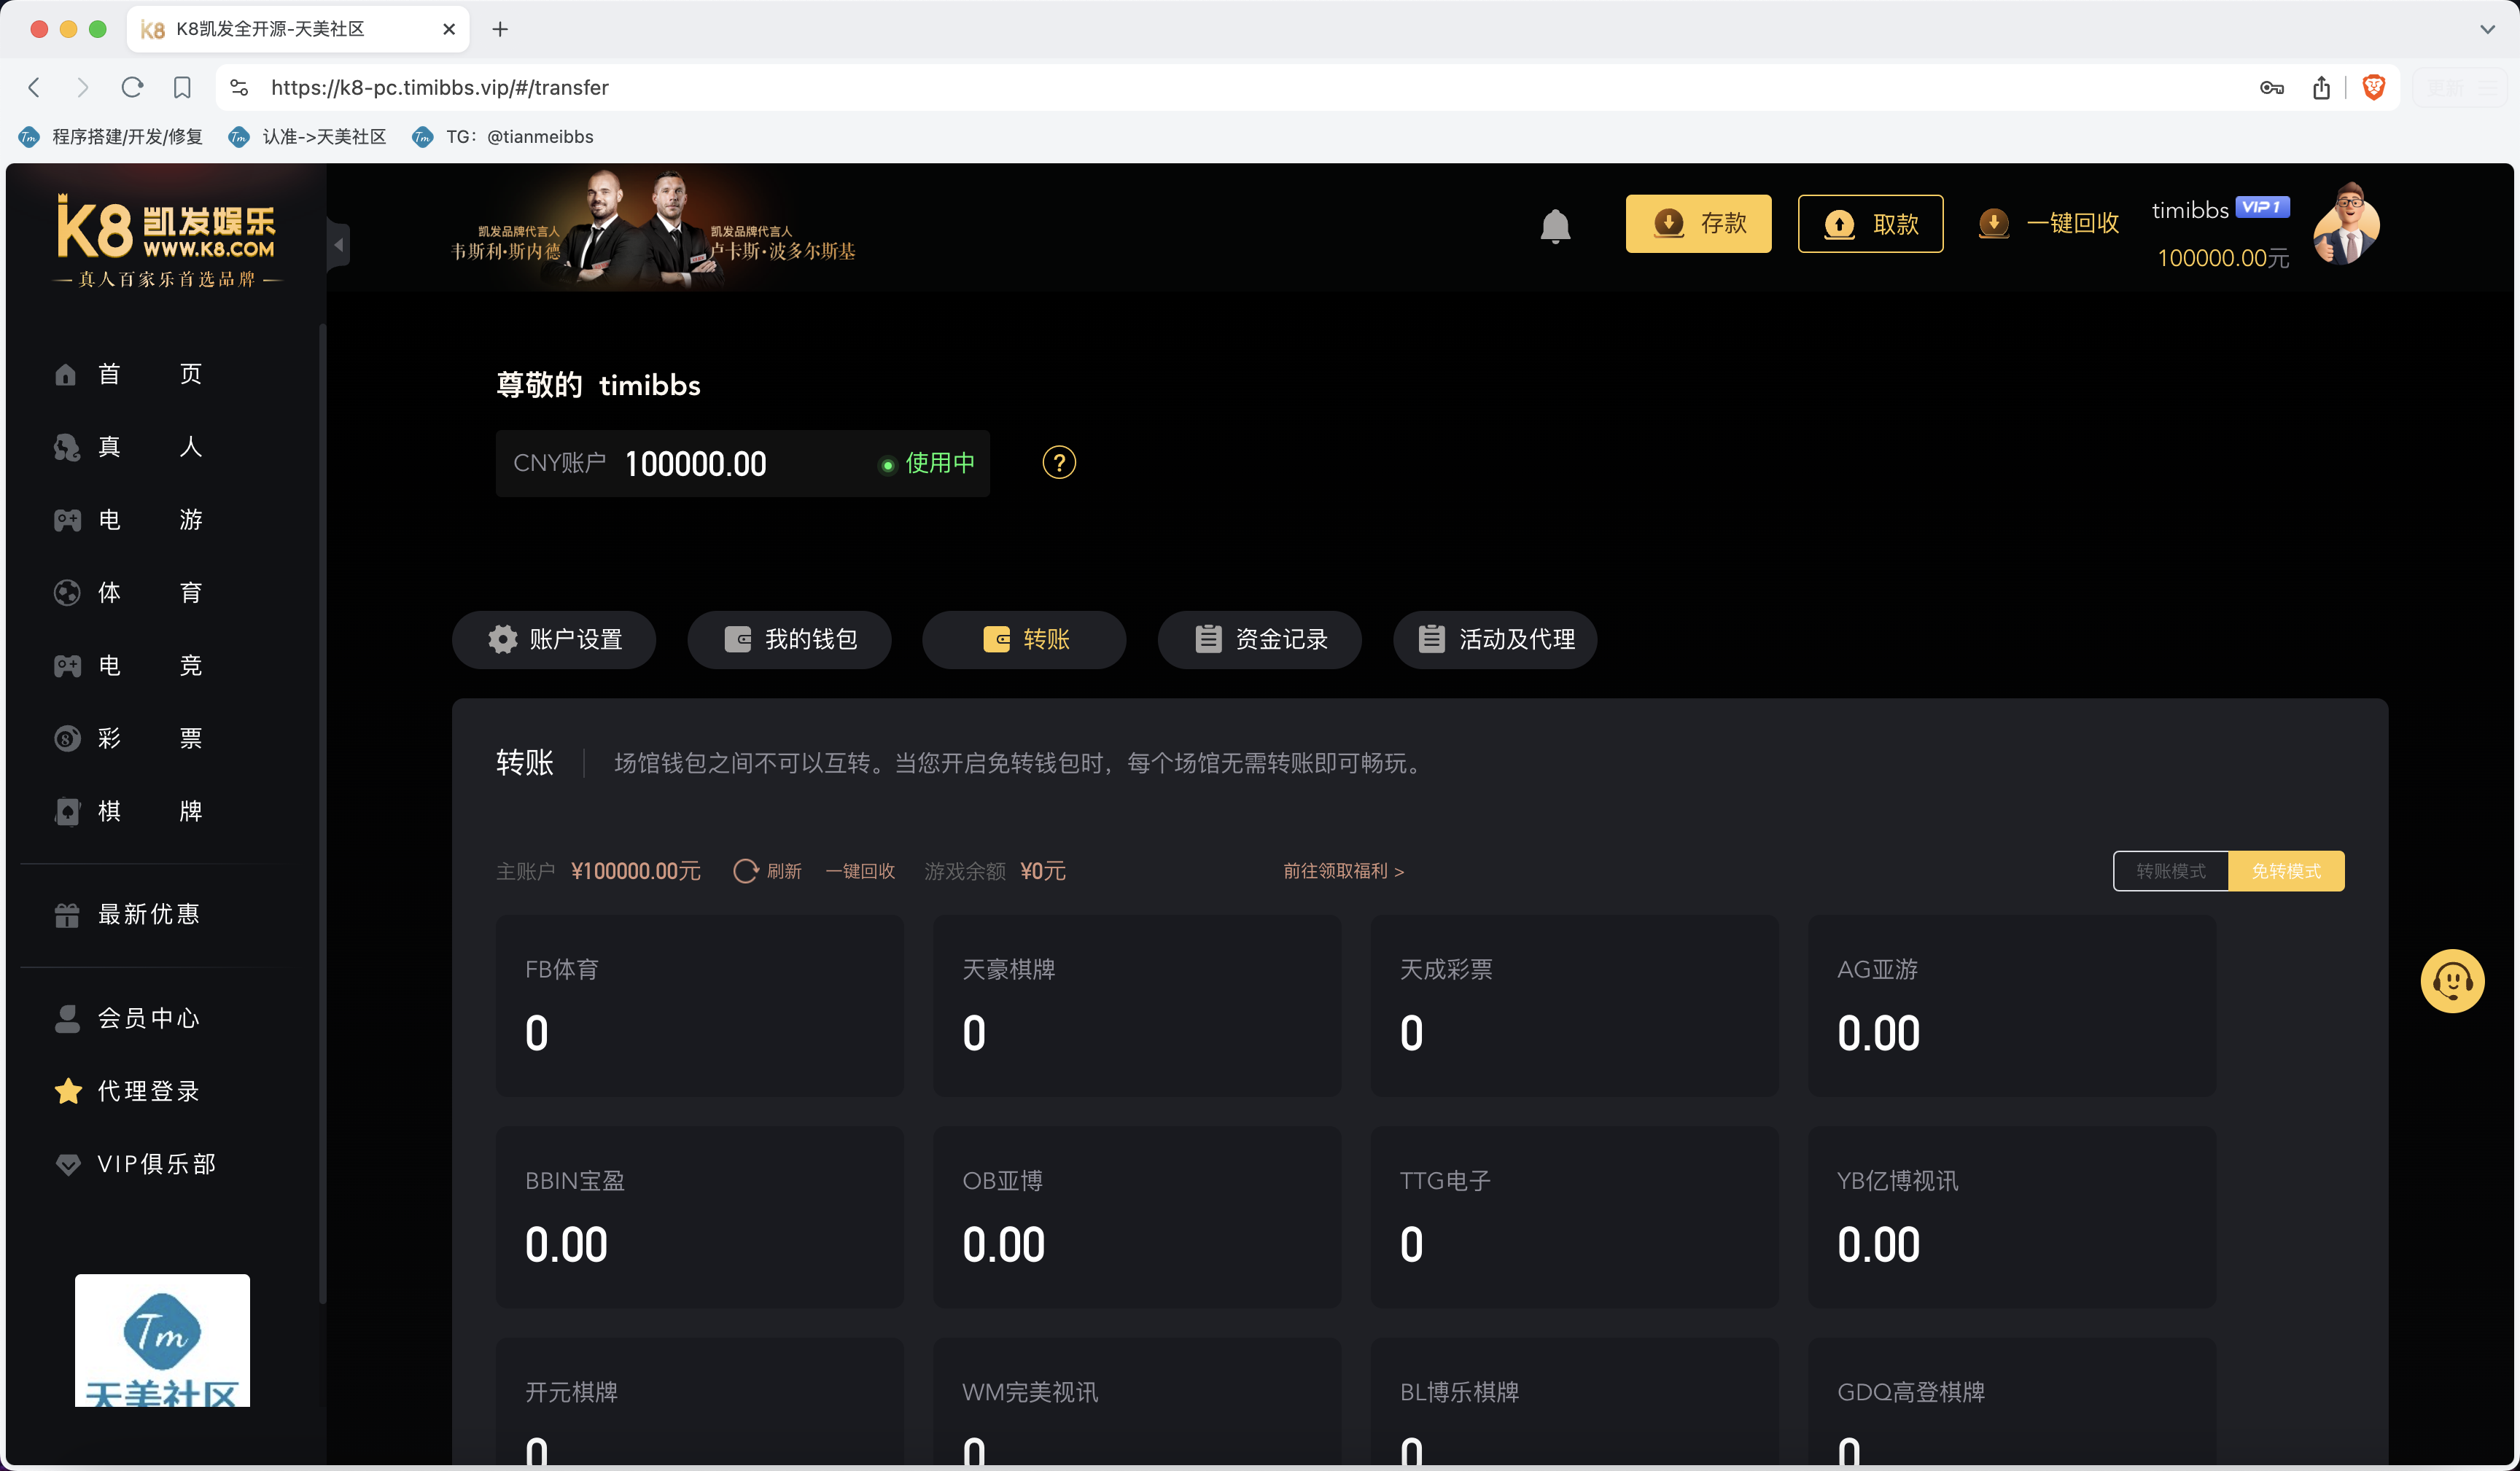Image resolution: width=2520 pixels, height=1471 pixels.
Task: Follow the 前往领取福利 link
Action: click(x=1343, y=871)
